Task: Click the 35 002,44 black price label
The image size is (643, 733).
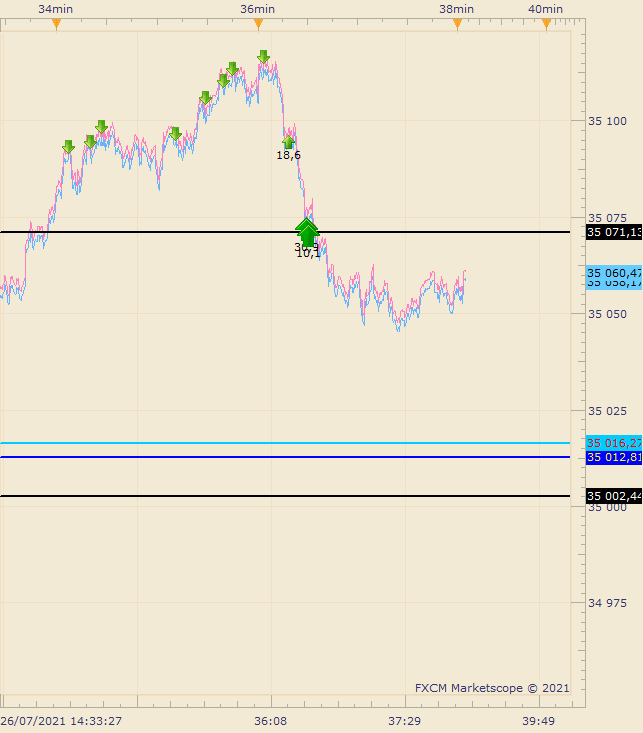Action: click(x=614, y=496)
